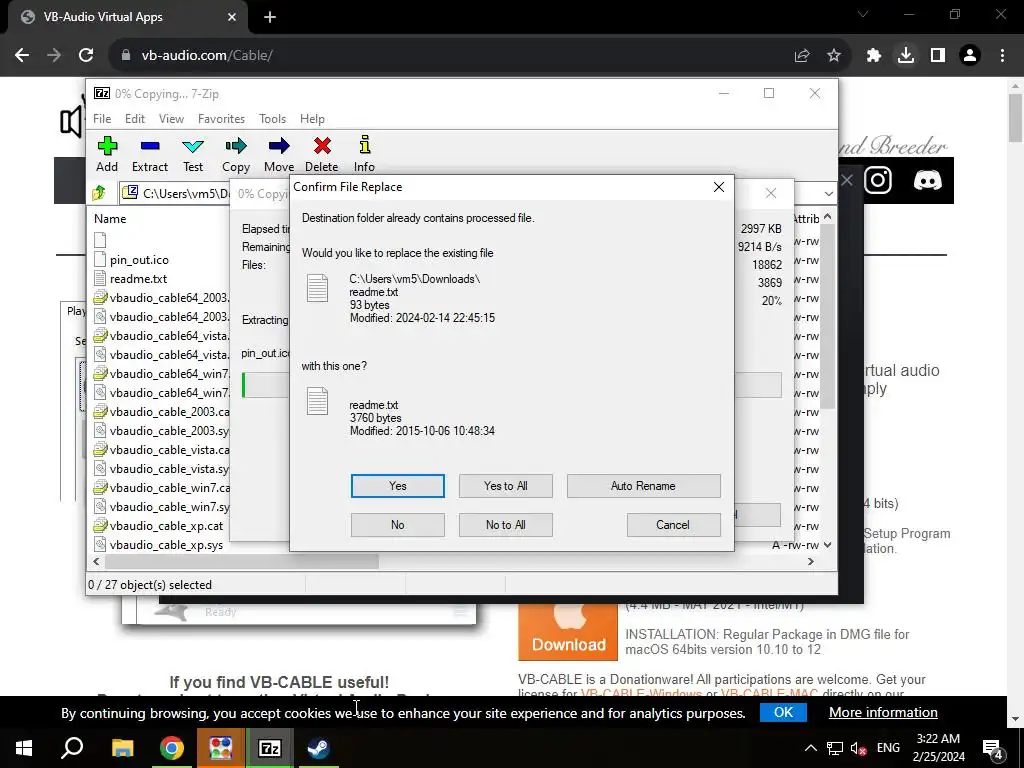Select the VB-Audio Virtual Apps tab
The width and height of the screenshot is (1024, 768).
(x=124, y=17)
